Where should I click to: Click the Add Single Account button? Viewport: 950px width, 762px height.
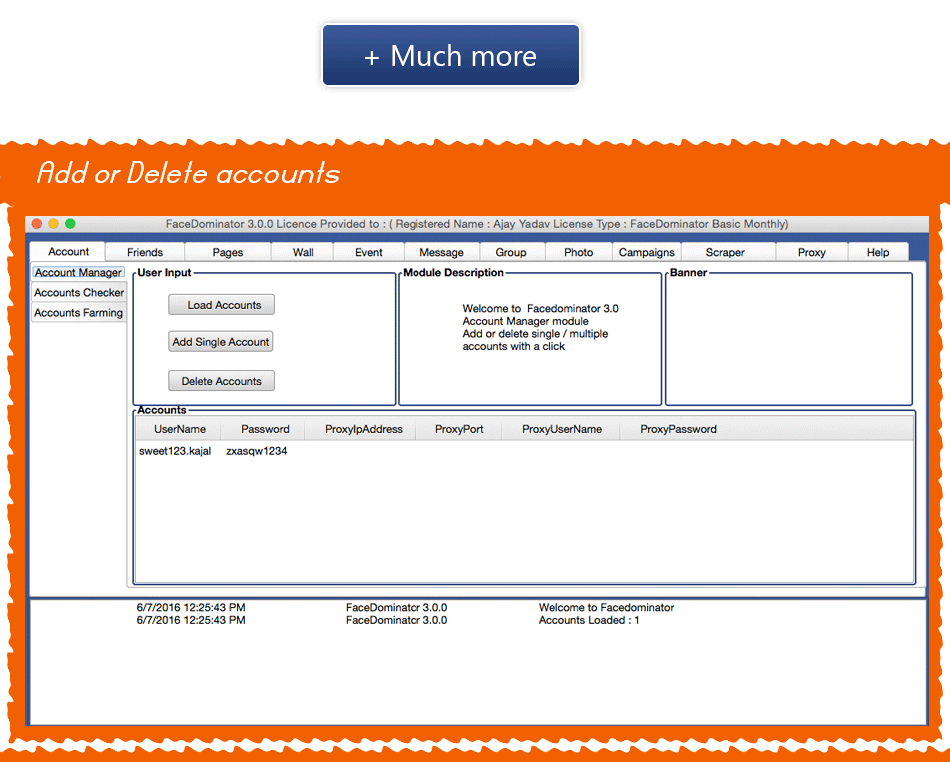click(221, 342)
